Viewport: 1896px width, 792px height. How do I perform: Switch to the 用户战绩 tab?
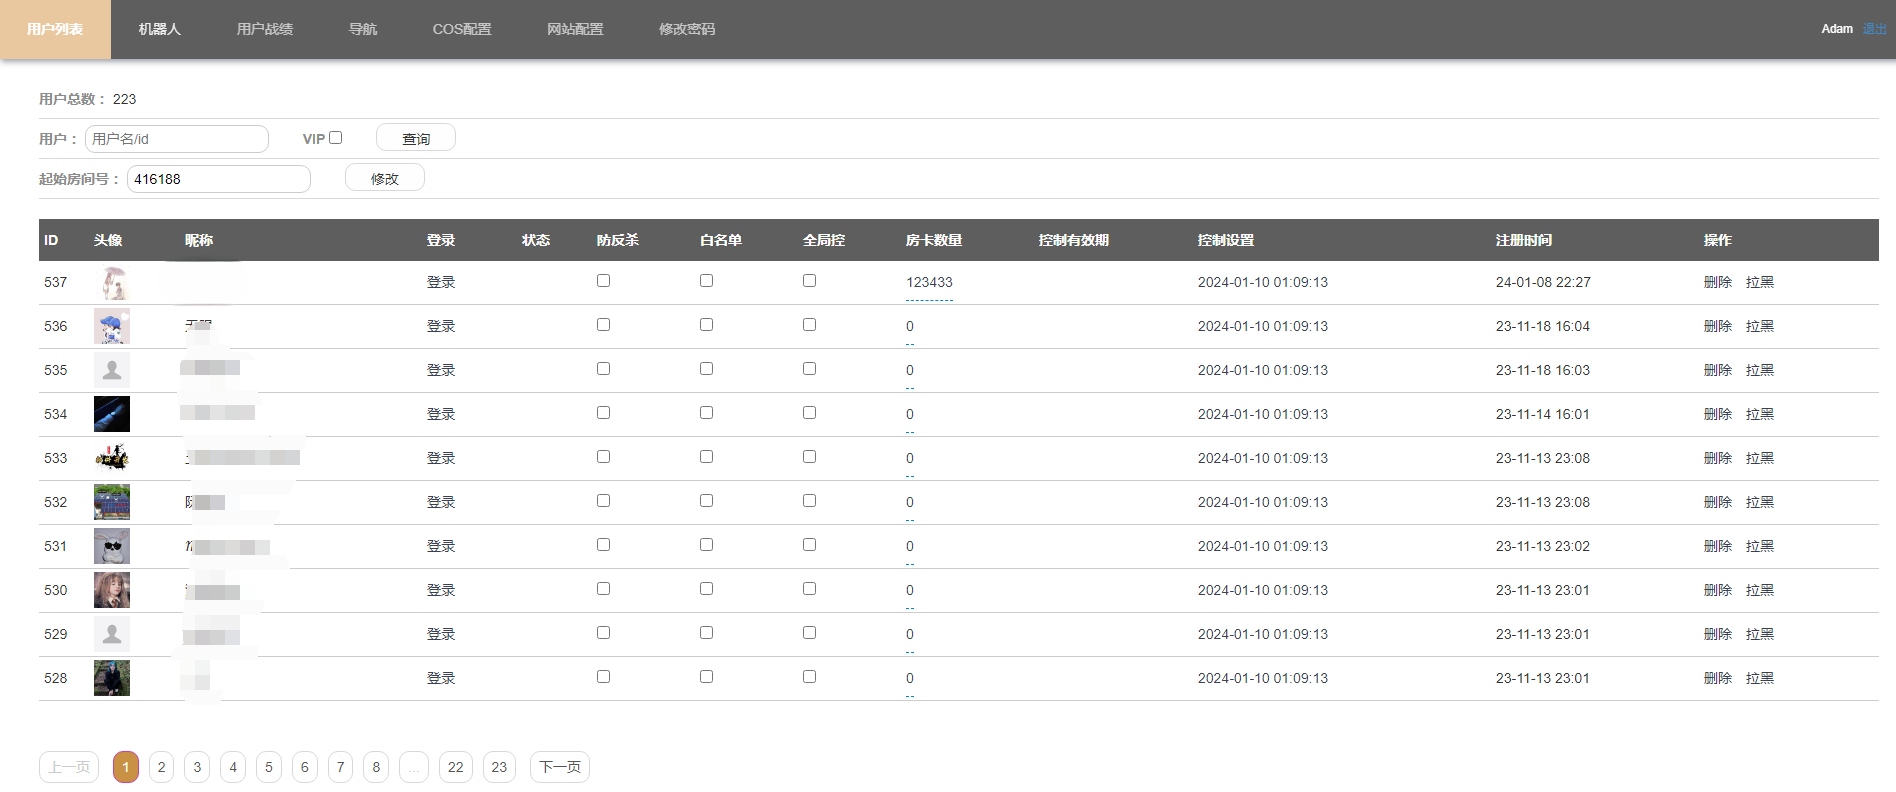pos(264,29)
